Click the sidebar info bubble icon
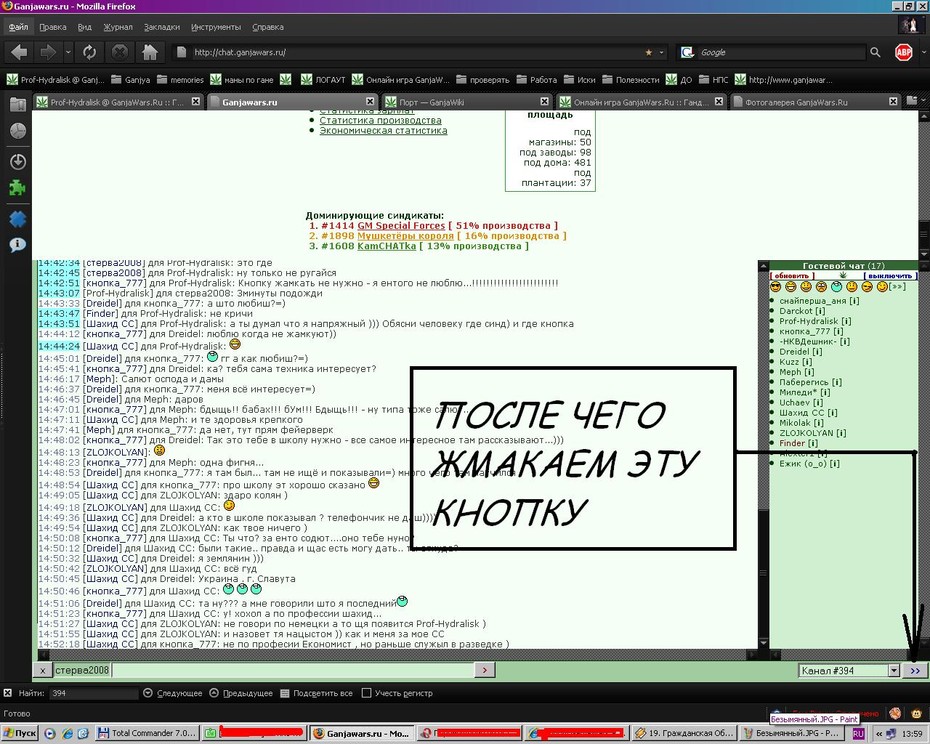This screenshot has height=744, width=930. (x=18, y=244)
